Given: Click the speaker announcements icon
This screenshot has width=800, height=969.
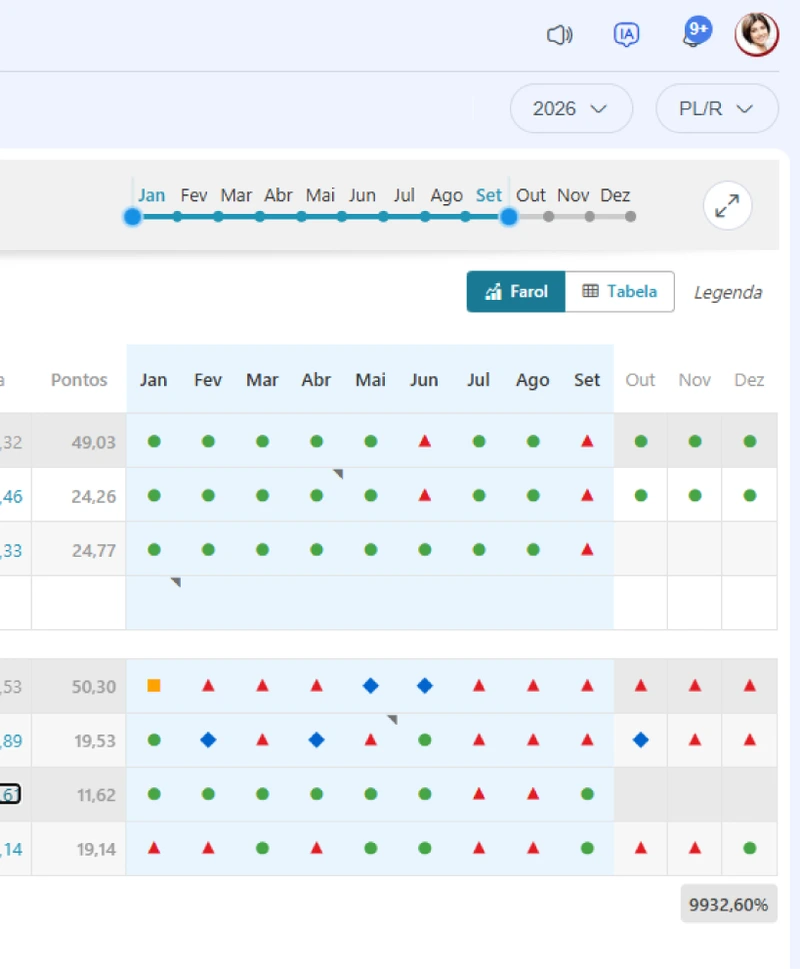Looking at the screenshot, I should click(x=560, y=35).
